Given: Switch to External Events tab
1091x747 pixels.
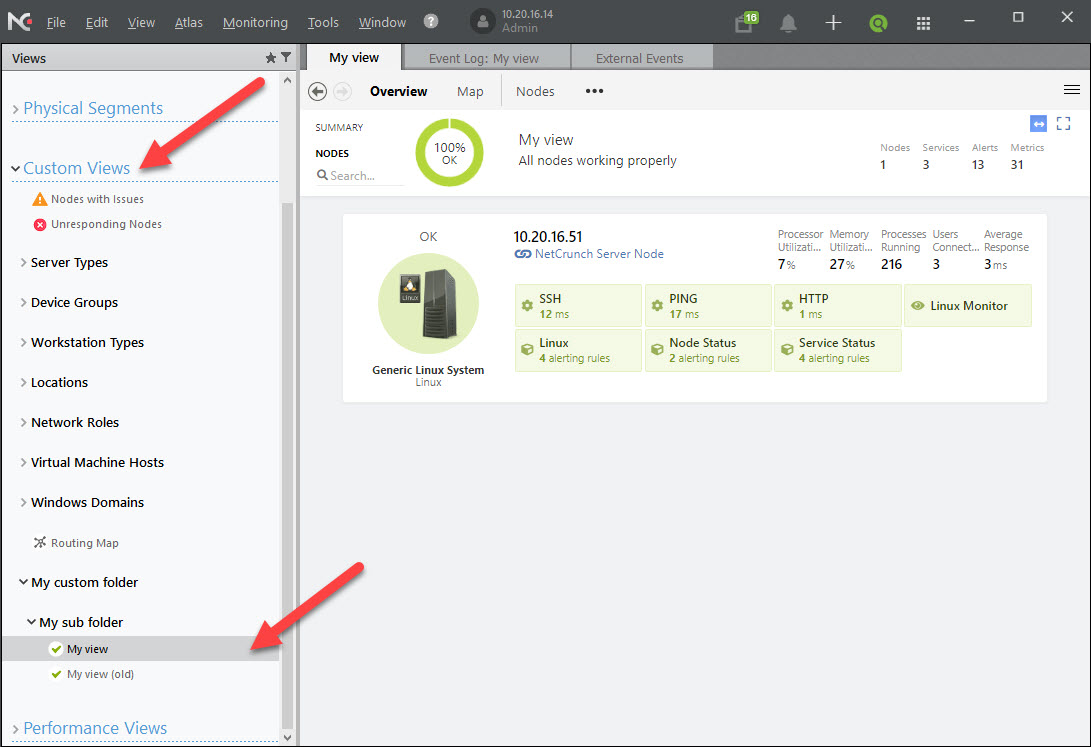Looking at the screenshot, I should pos(640,58).
